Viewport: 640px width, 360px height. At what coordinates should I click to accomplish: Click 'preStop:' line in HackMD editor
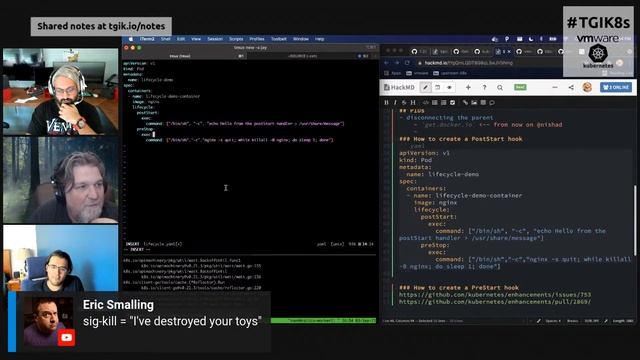435,245
